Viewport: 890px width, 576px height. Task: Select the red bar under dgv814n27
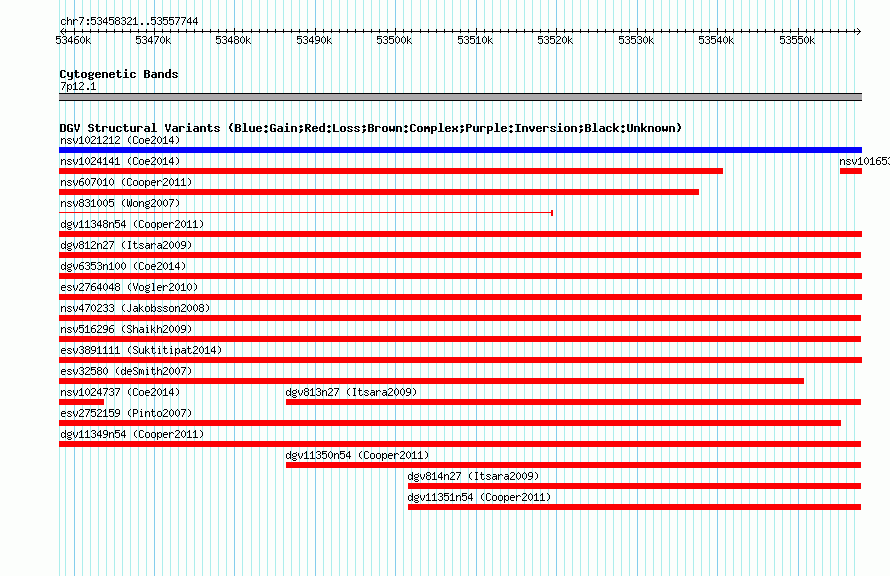pyautogui.click(x=635, y=486)
